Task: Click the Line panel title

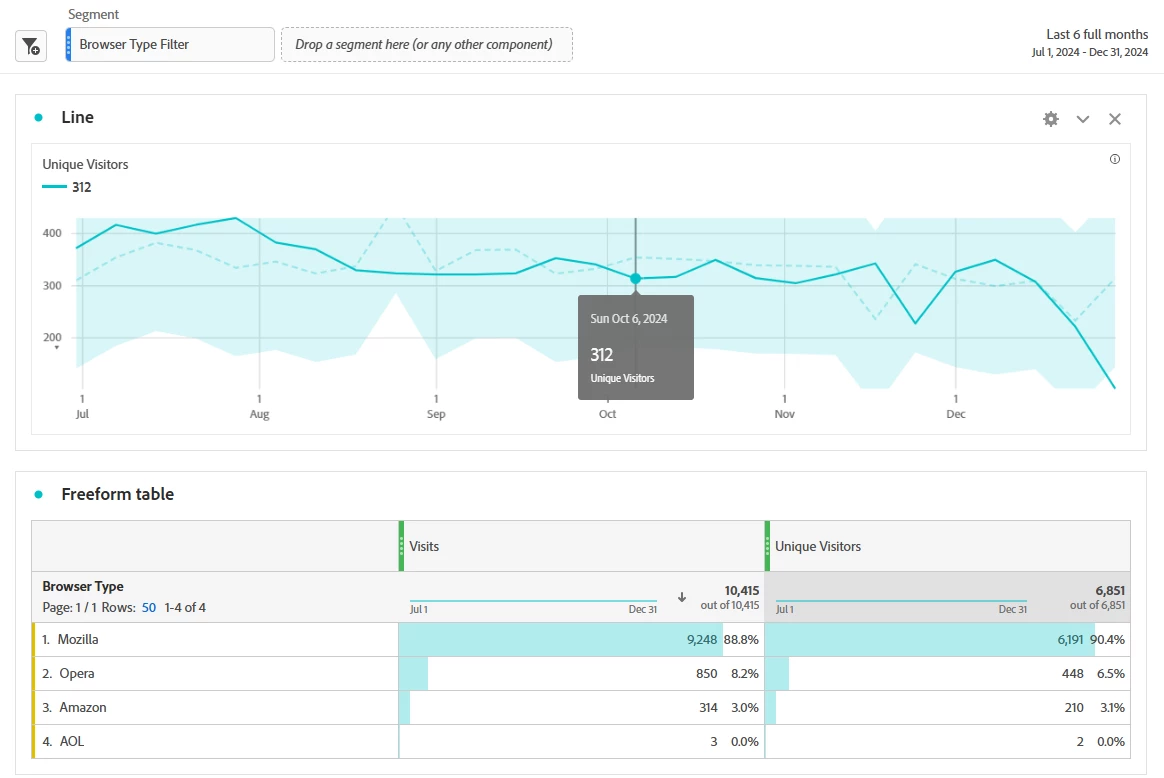Action: tap(77, 117)
